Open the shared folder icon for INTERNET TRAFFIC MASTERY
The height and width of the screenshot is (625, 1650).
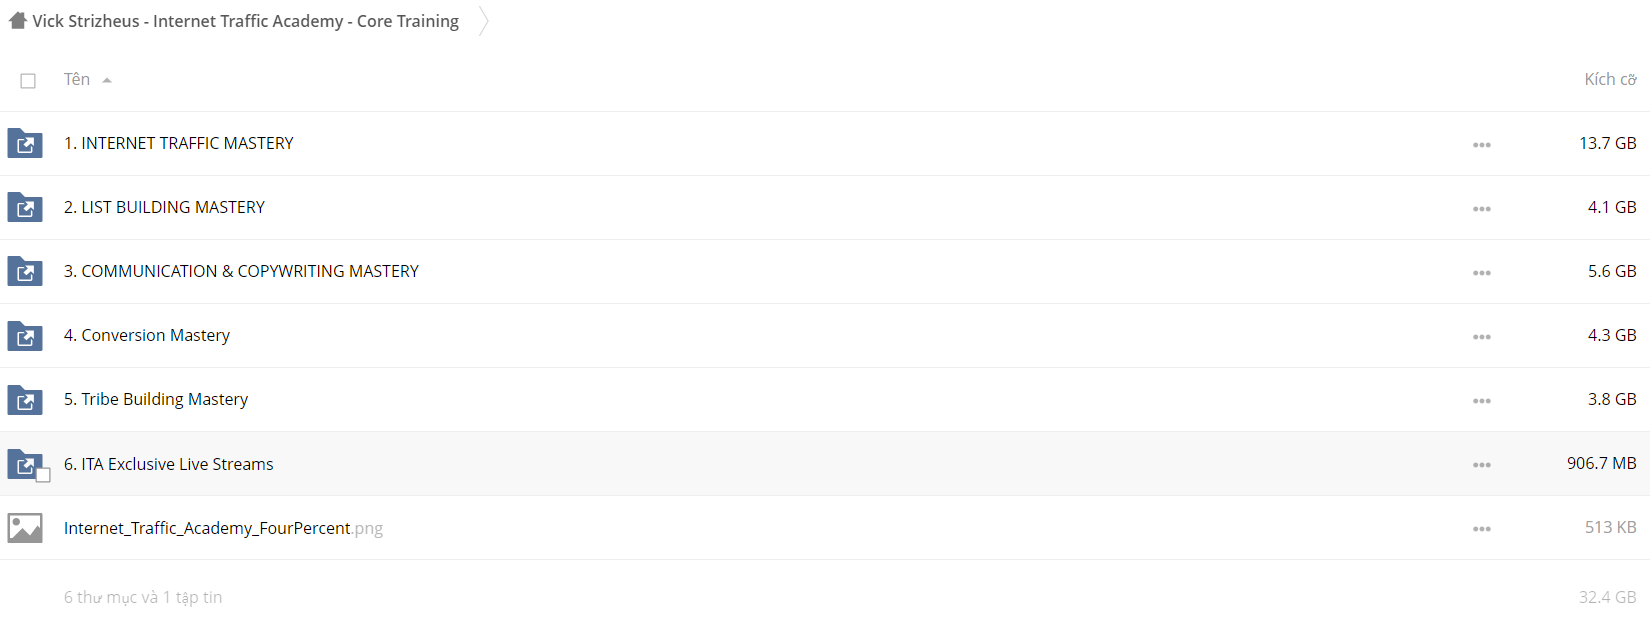[x=25, y=143]
